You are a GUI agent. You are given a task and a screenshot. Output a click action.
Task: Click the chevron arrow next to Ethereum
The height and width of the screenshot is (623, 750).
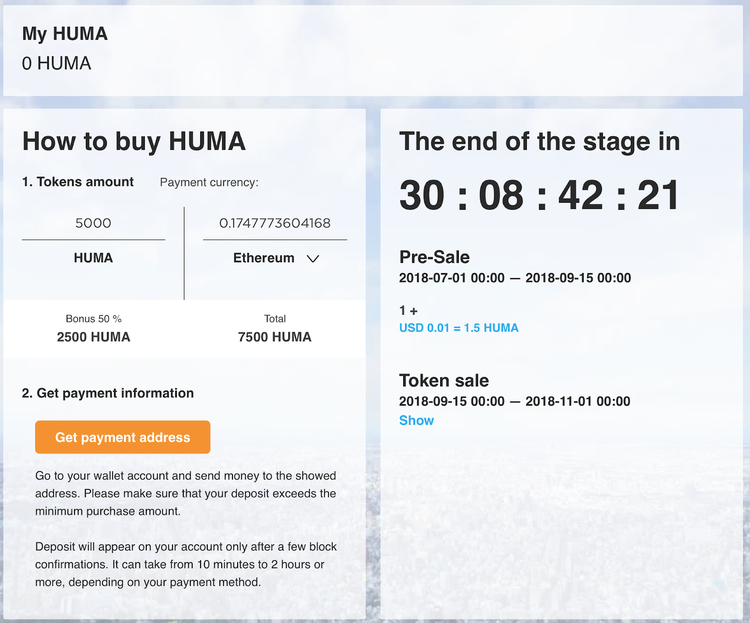click(312, 258)
